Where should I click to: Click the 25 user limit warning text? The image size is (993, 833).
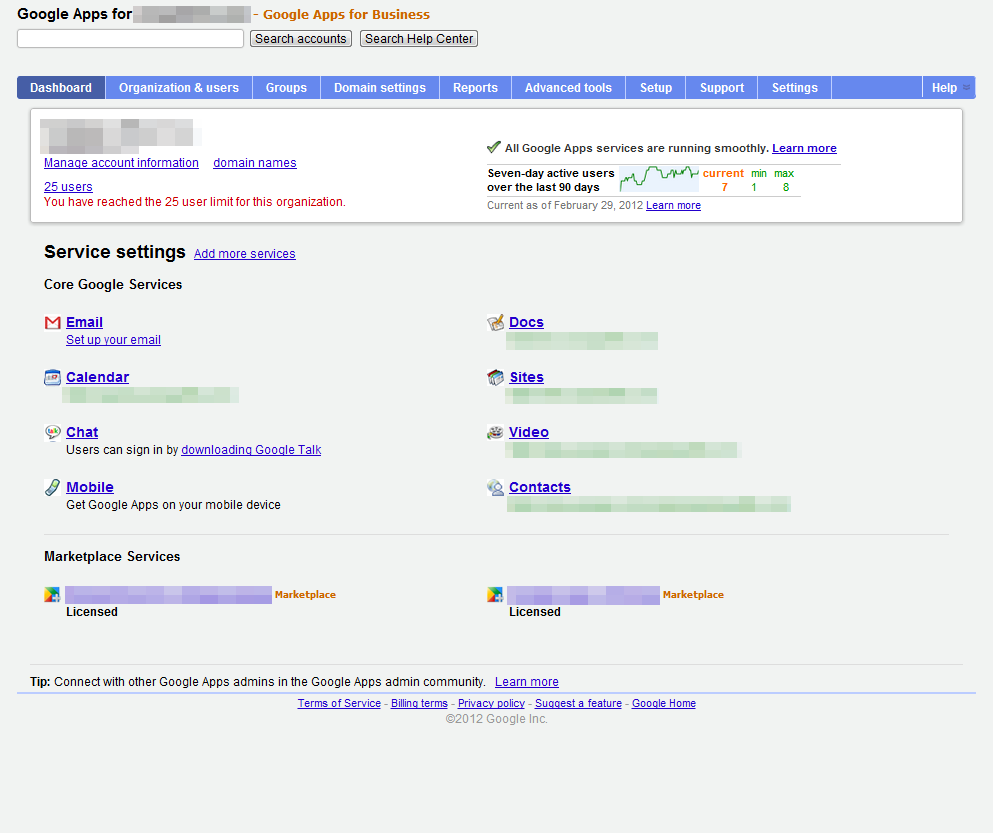pyautogui.click(x=195, y=202)
